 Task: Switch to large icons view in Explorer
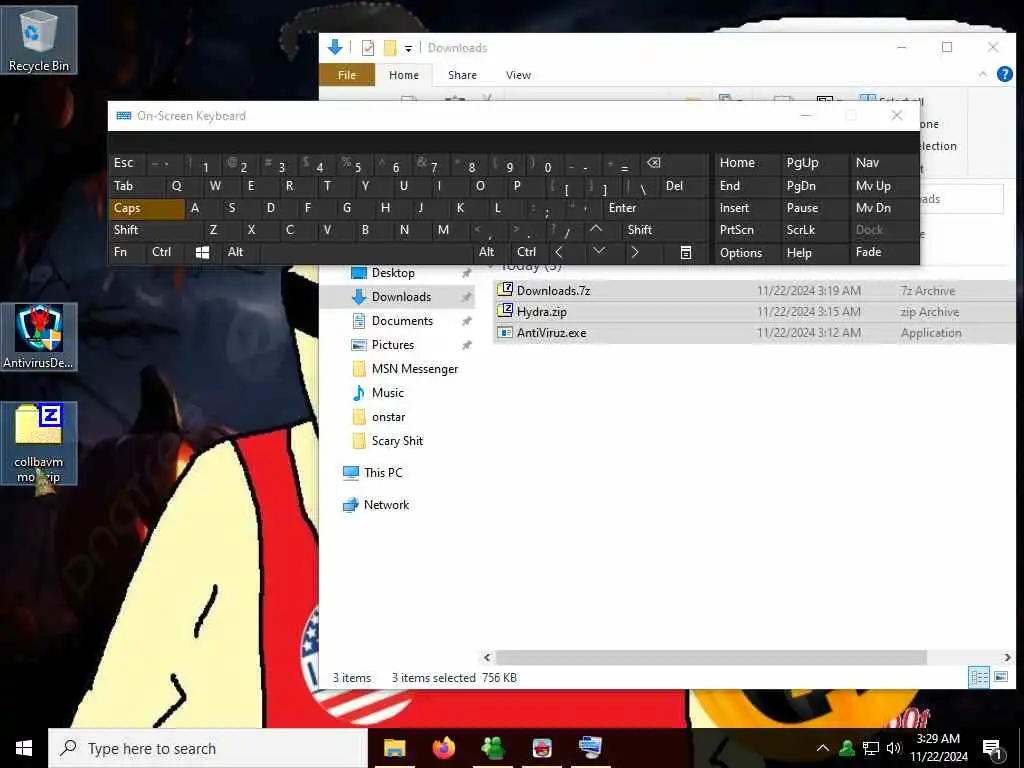(1000, 677)
